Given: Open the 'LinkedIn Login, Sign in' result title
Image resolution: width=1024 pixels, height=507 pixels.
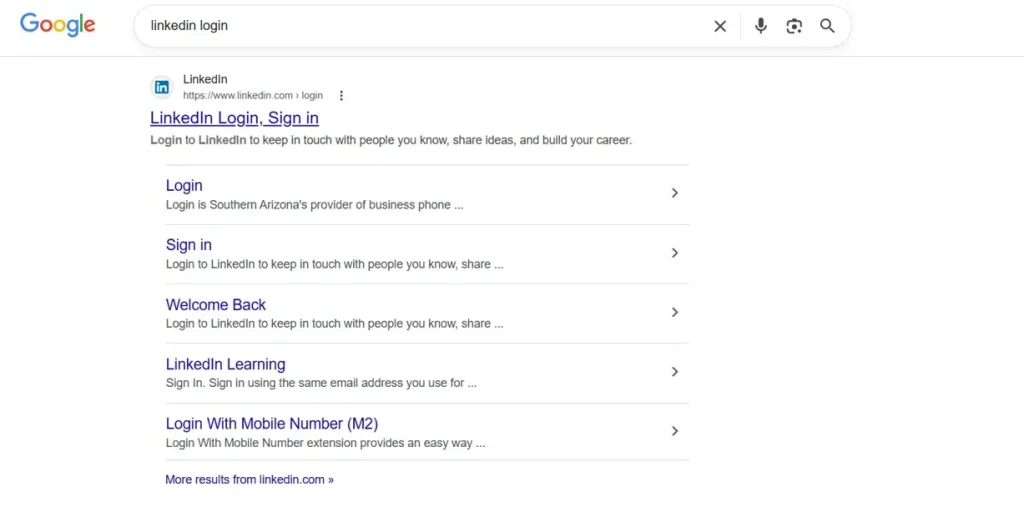Looking at the screenshot, I should [234, 118].
